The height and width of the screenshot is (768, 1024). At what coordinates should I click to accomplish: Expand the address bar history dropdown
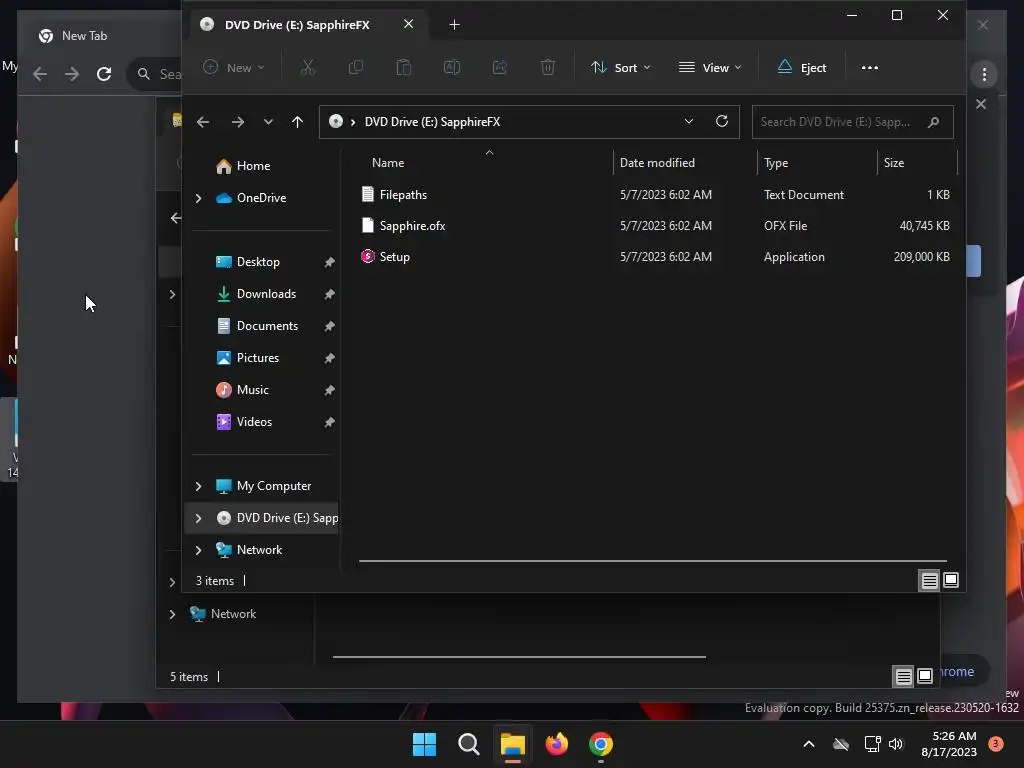pos(688,121)
